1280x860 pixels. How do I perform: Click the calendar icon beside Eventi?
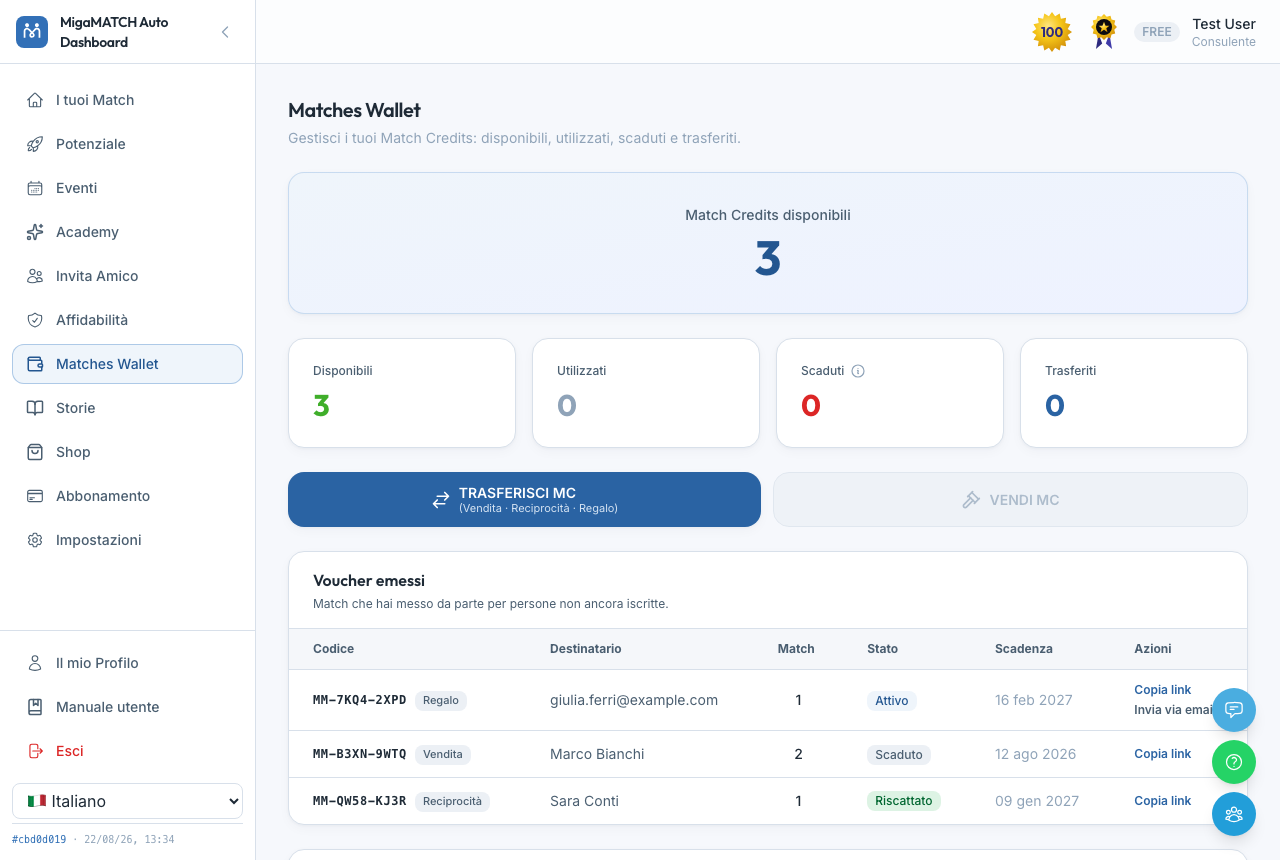coord(35,188)
